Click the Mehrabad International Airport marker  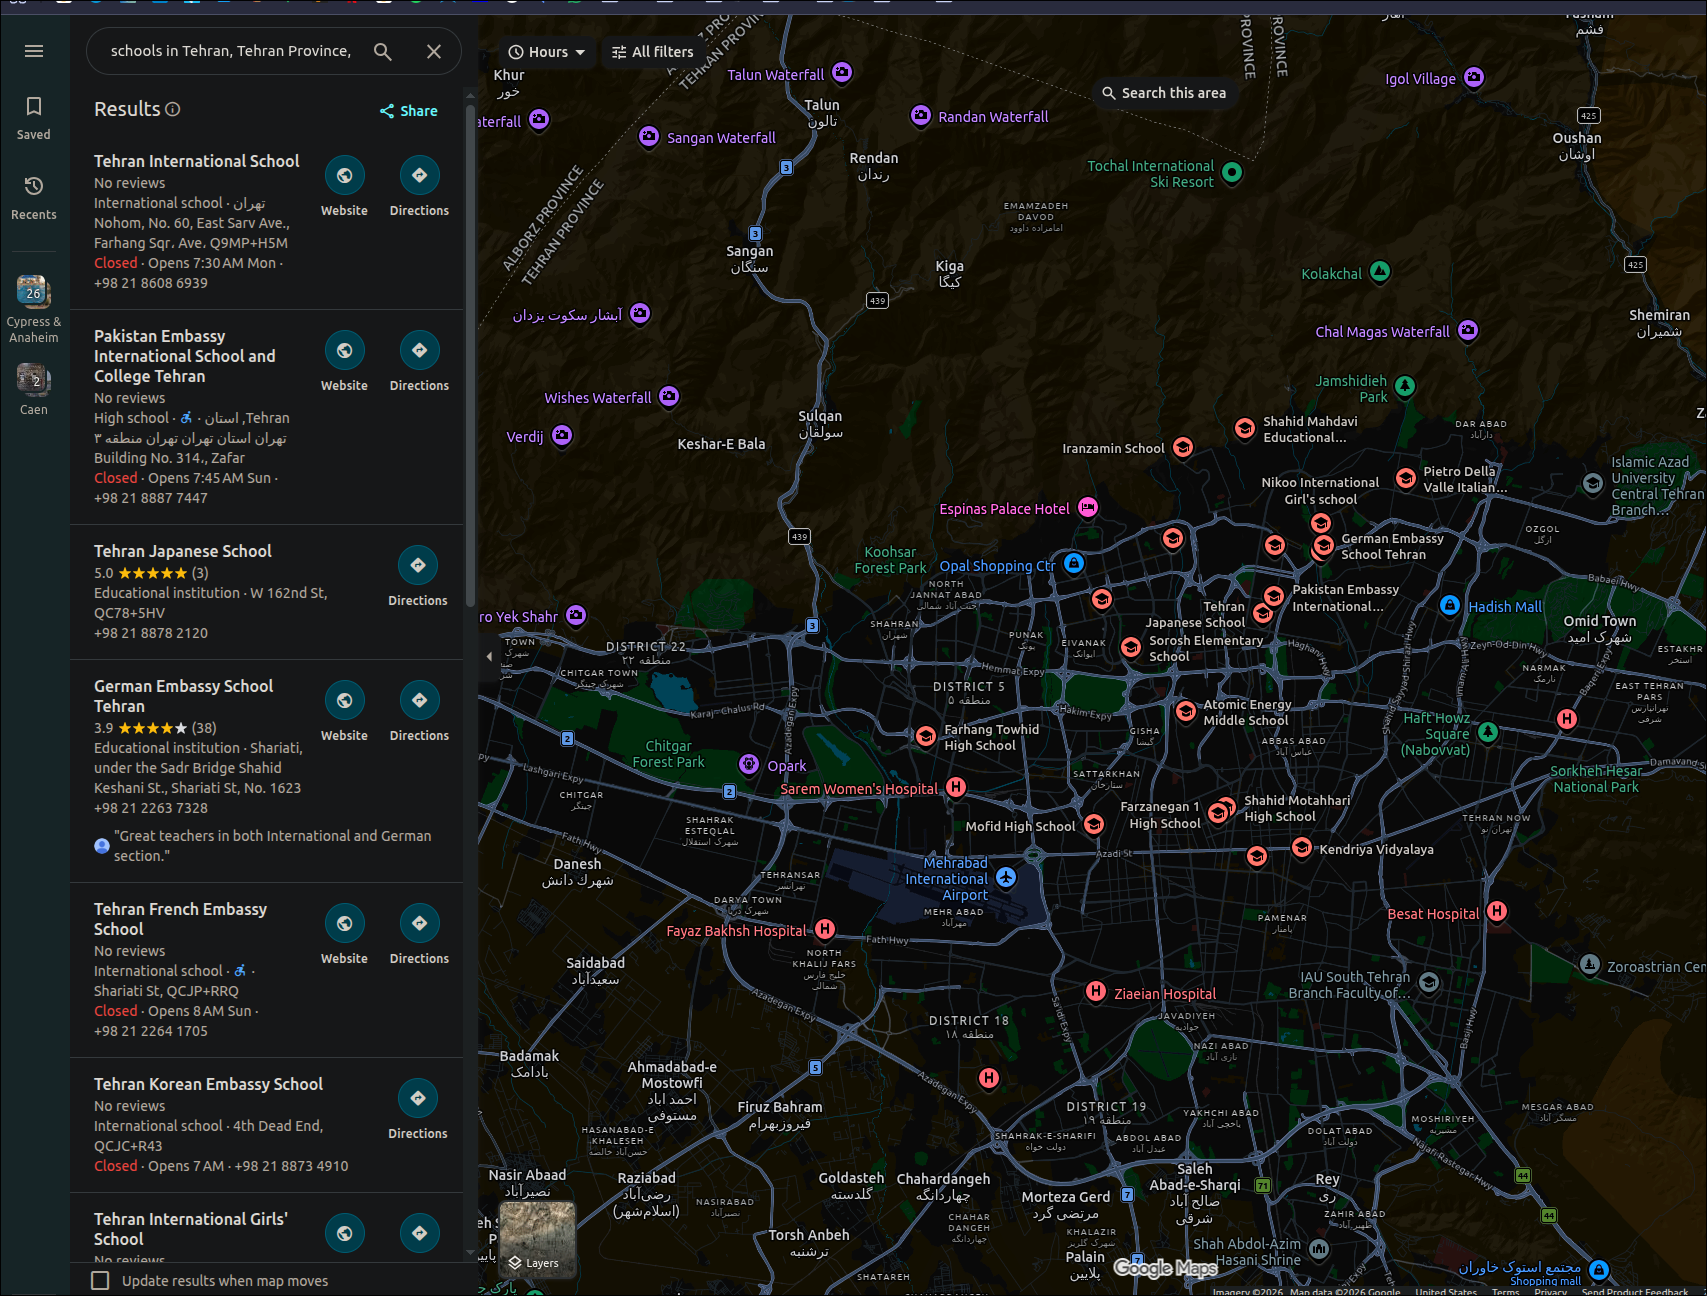[1006, 877]
